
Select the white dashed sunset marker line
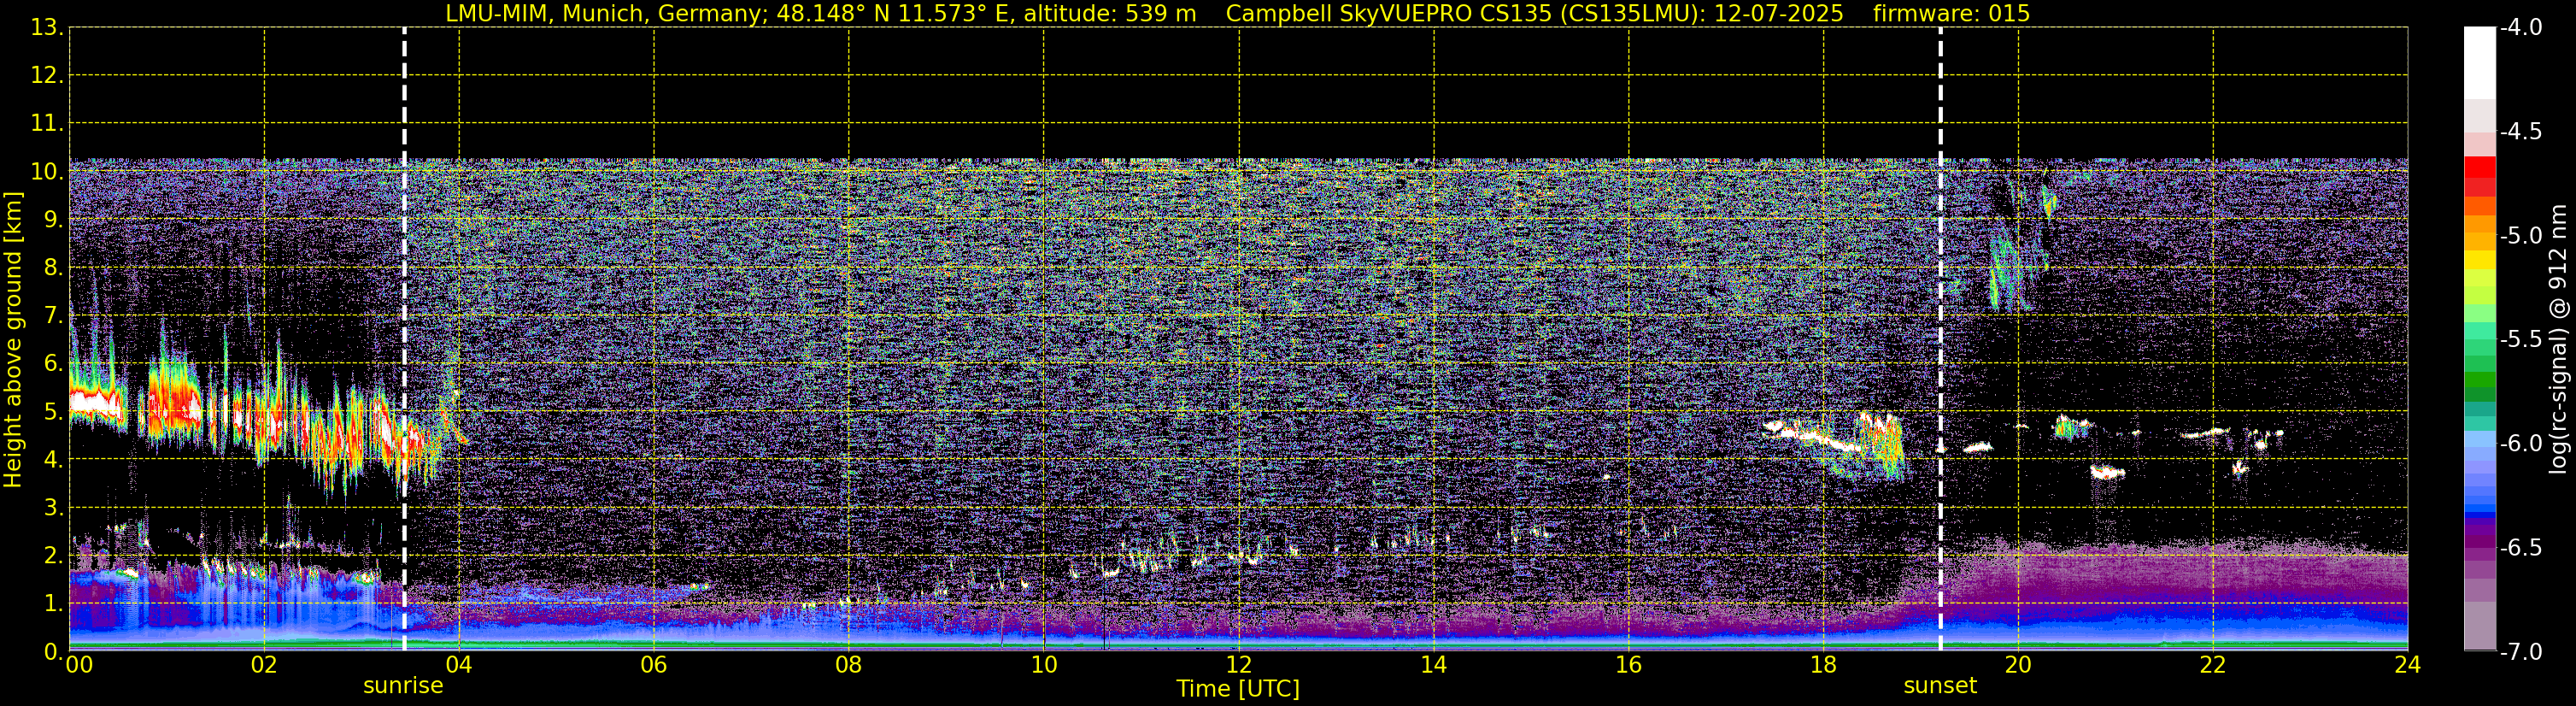point(1940,340)
